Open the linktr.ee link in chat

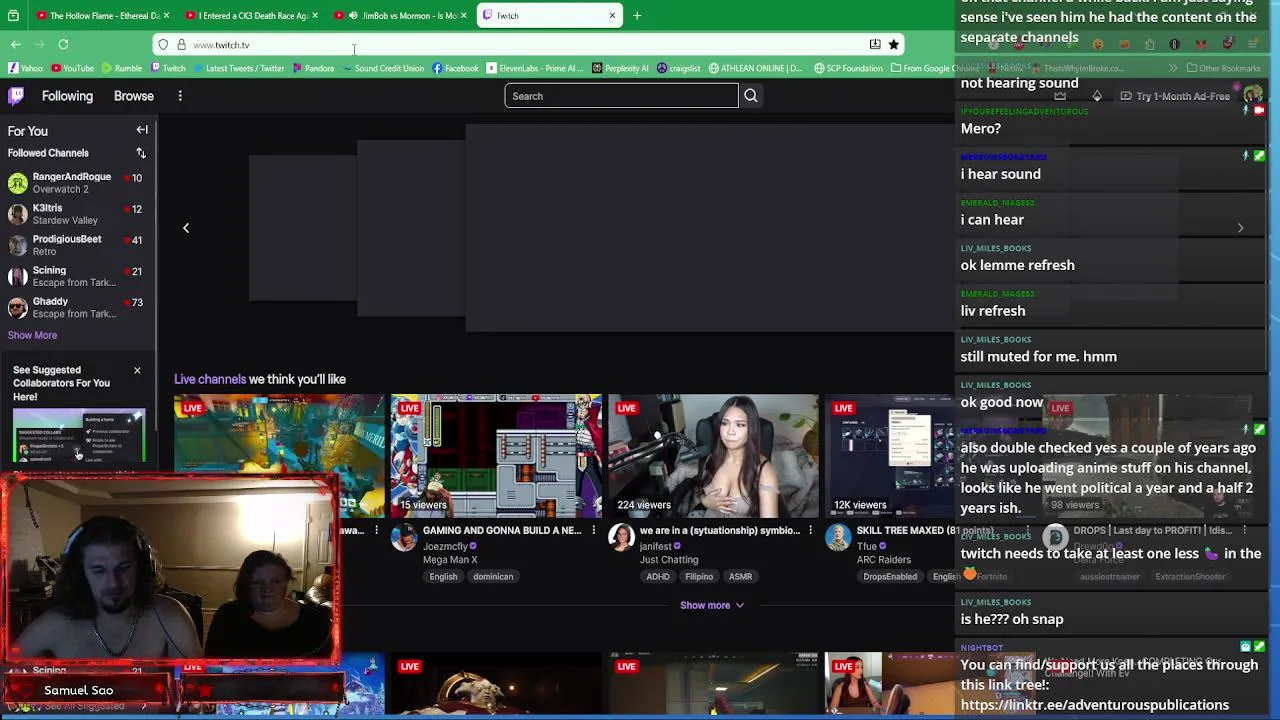1094,705
